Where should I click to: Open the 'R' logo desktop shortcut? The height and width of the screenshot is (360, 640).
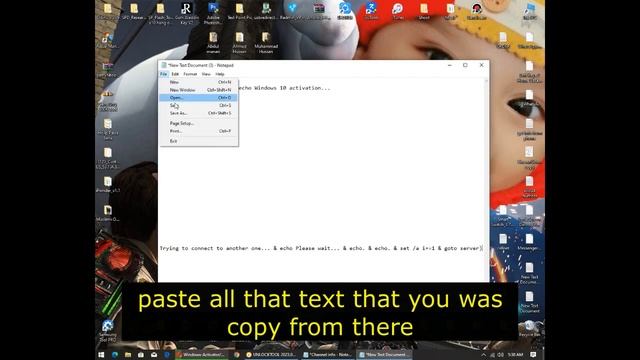(186, 13)
